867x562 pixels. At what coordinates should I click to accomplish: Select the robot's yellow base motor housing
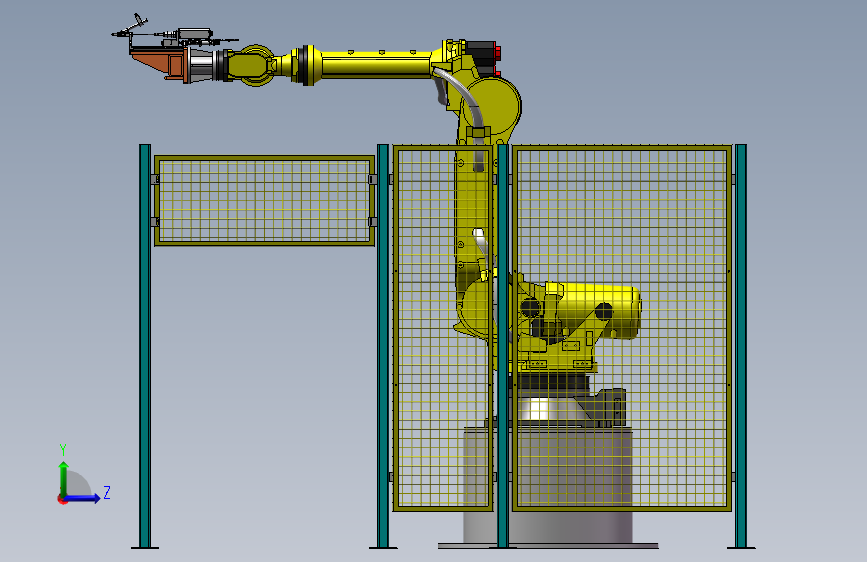coord(600,311)
